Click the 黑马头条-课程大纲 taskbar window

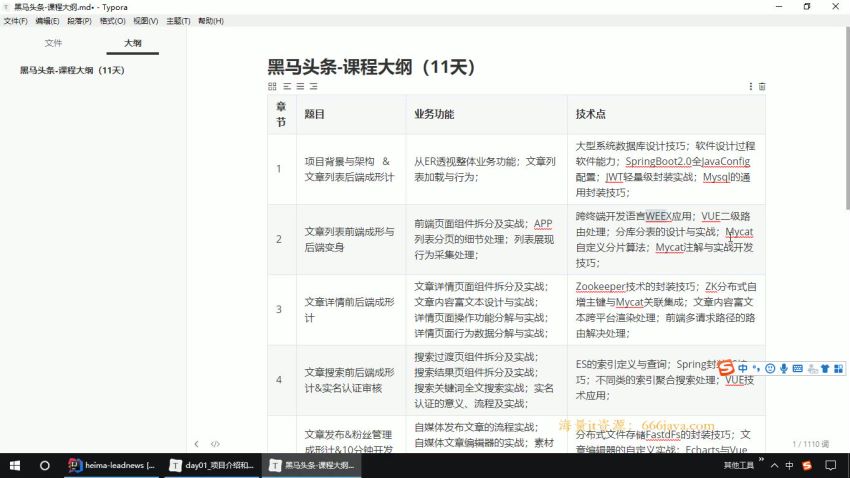(312, 466)
